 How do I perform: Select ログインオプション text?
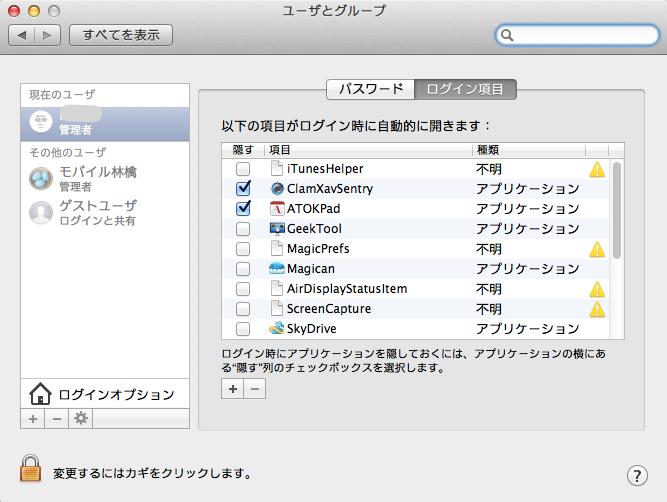pos(117,394)
